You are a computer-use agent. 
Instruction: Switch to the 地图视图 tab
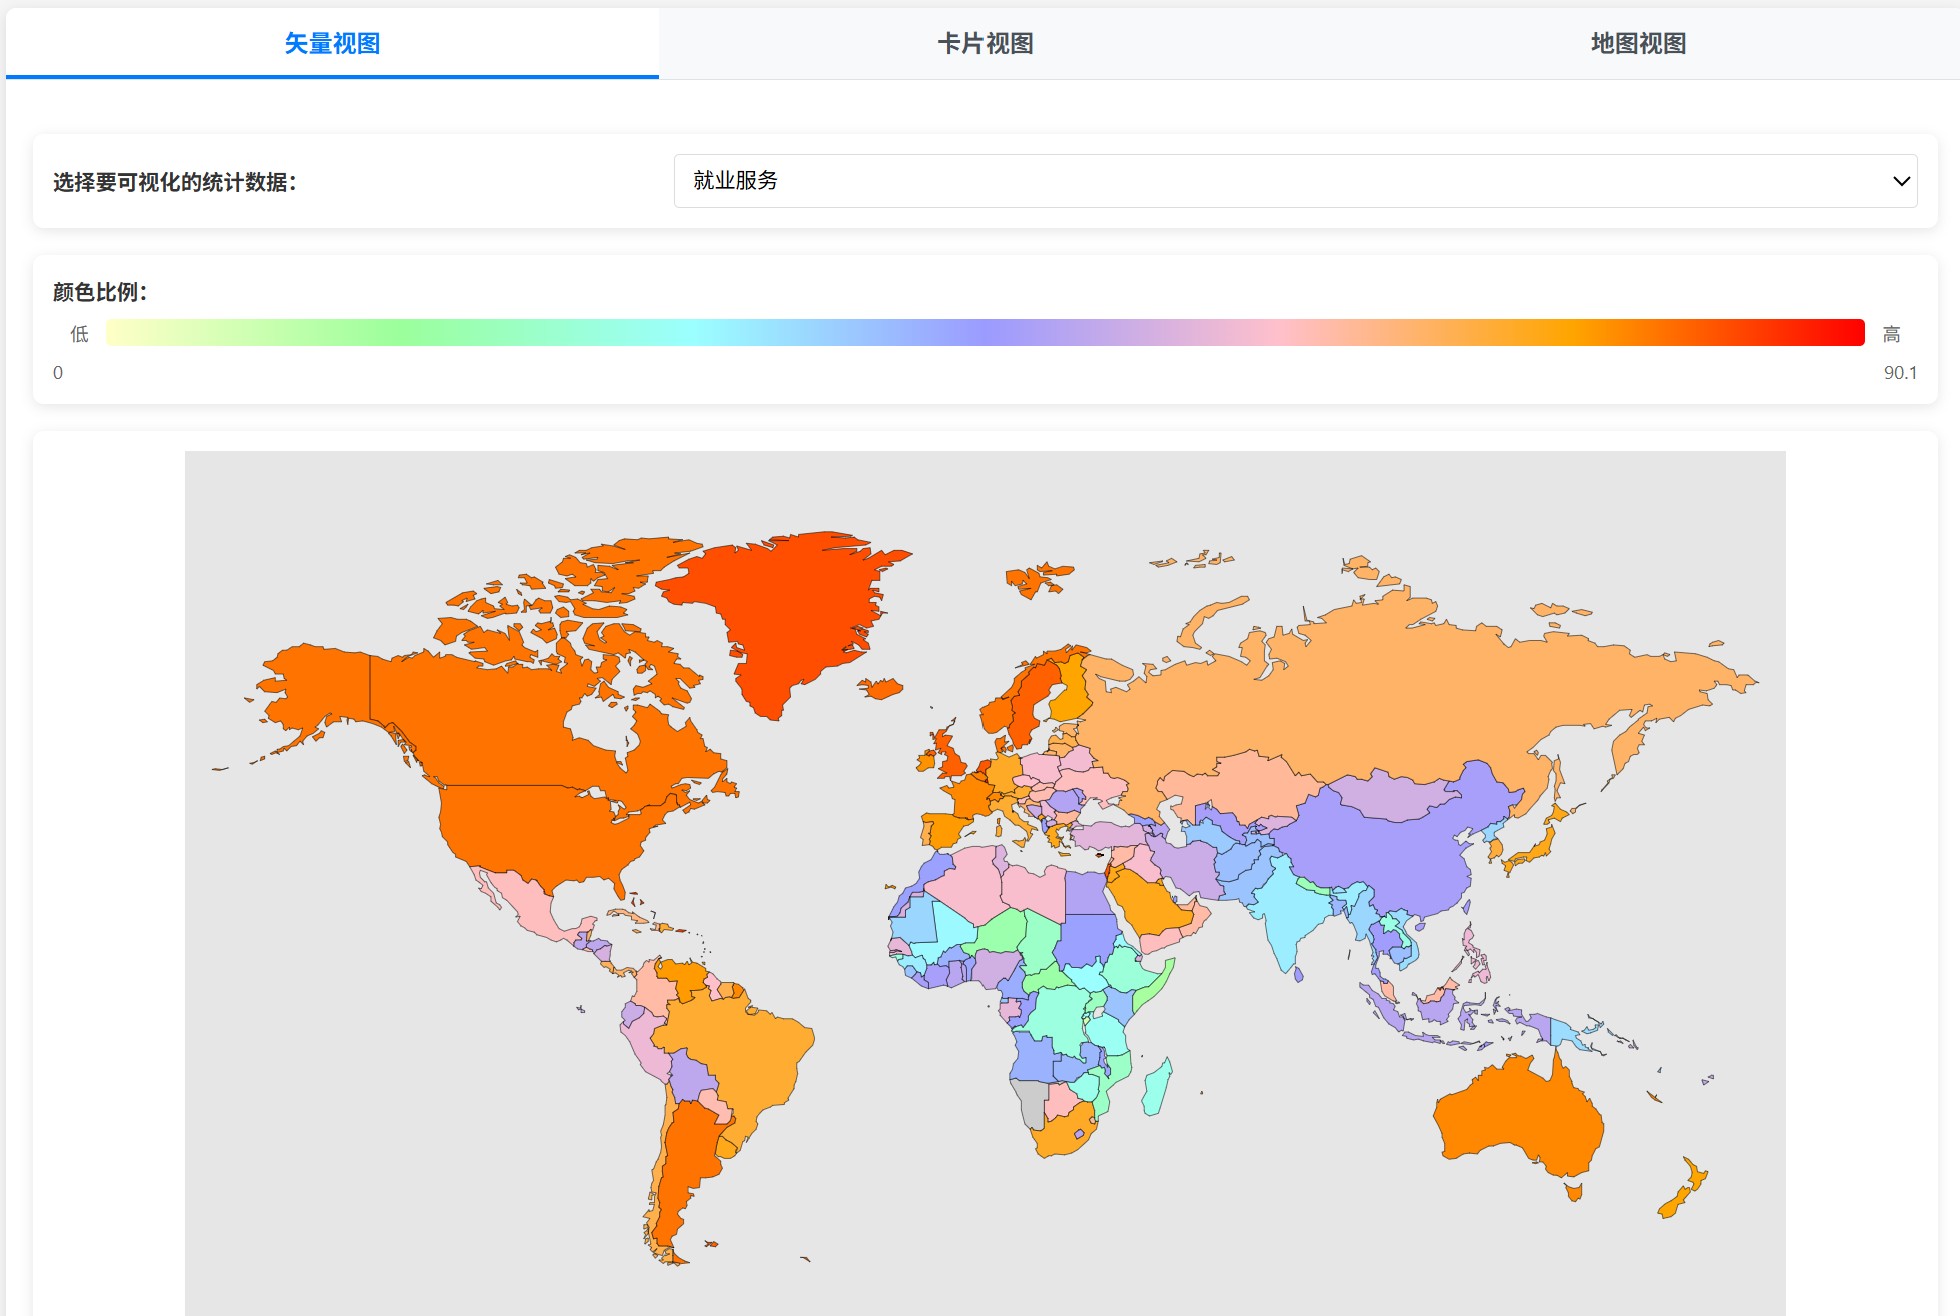tap(1638, 44)
